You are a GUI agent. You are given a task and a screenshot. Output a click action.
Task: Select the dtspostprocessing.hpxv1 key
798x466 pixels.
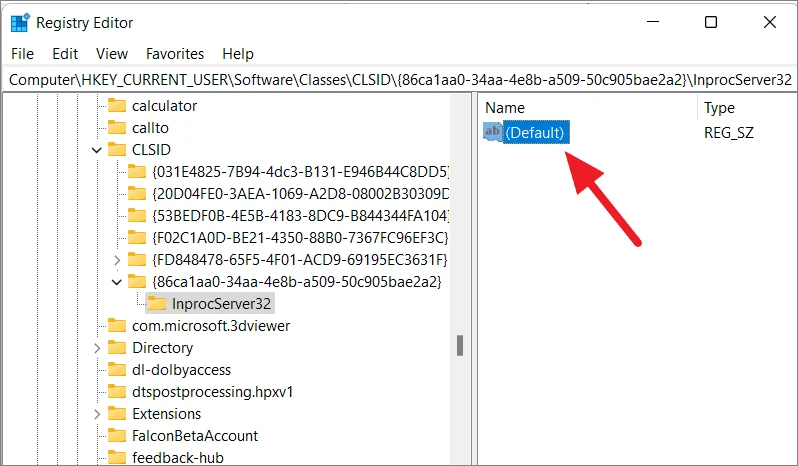pos(213,392)
